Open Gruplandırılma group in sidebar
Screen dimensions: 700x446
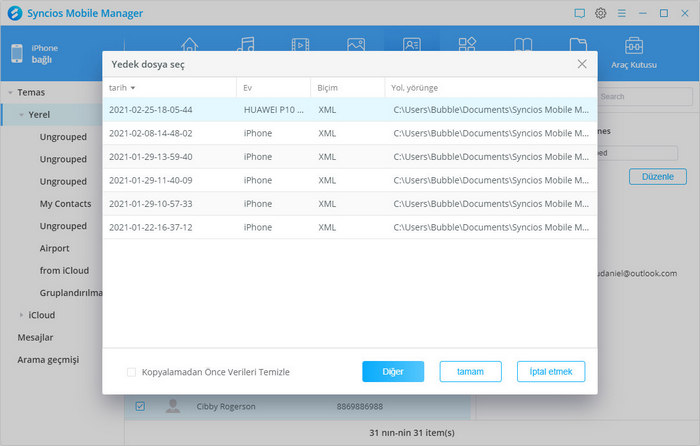pyautogui.click(x=71, y=293)
